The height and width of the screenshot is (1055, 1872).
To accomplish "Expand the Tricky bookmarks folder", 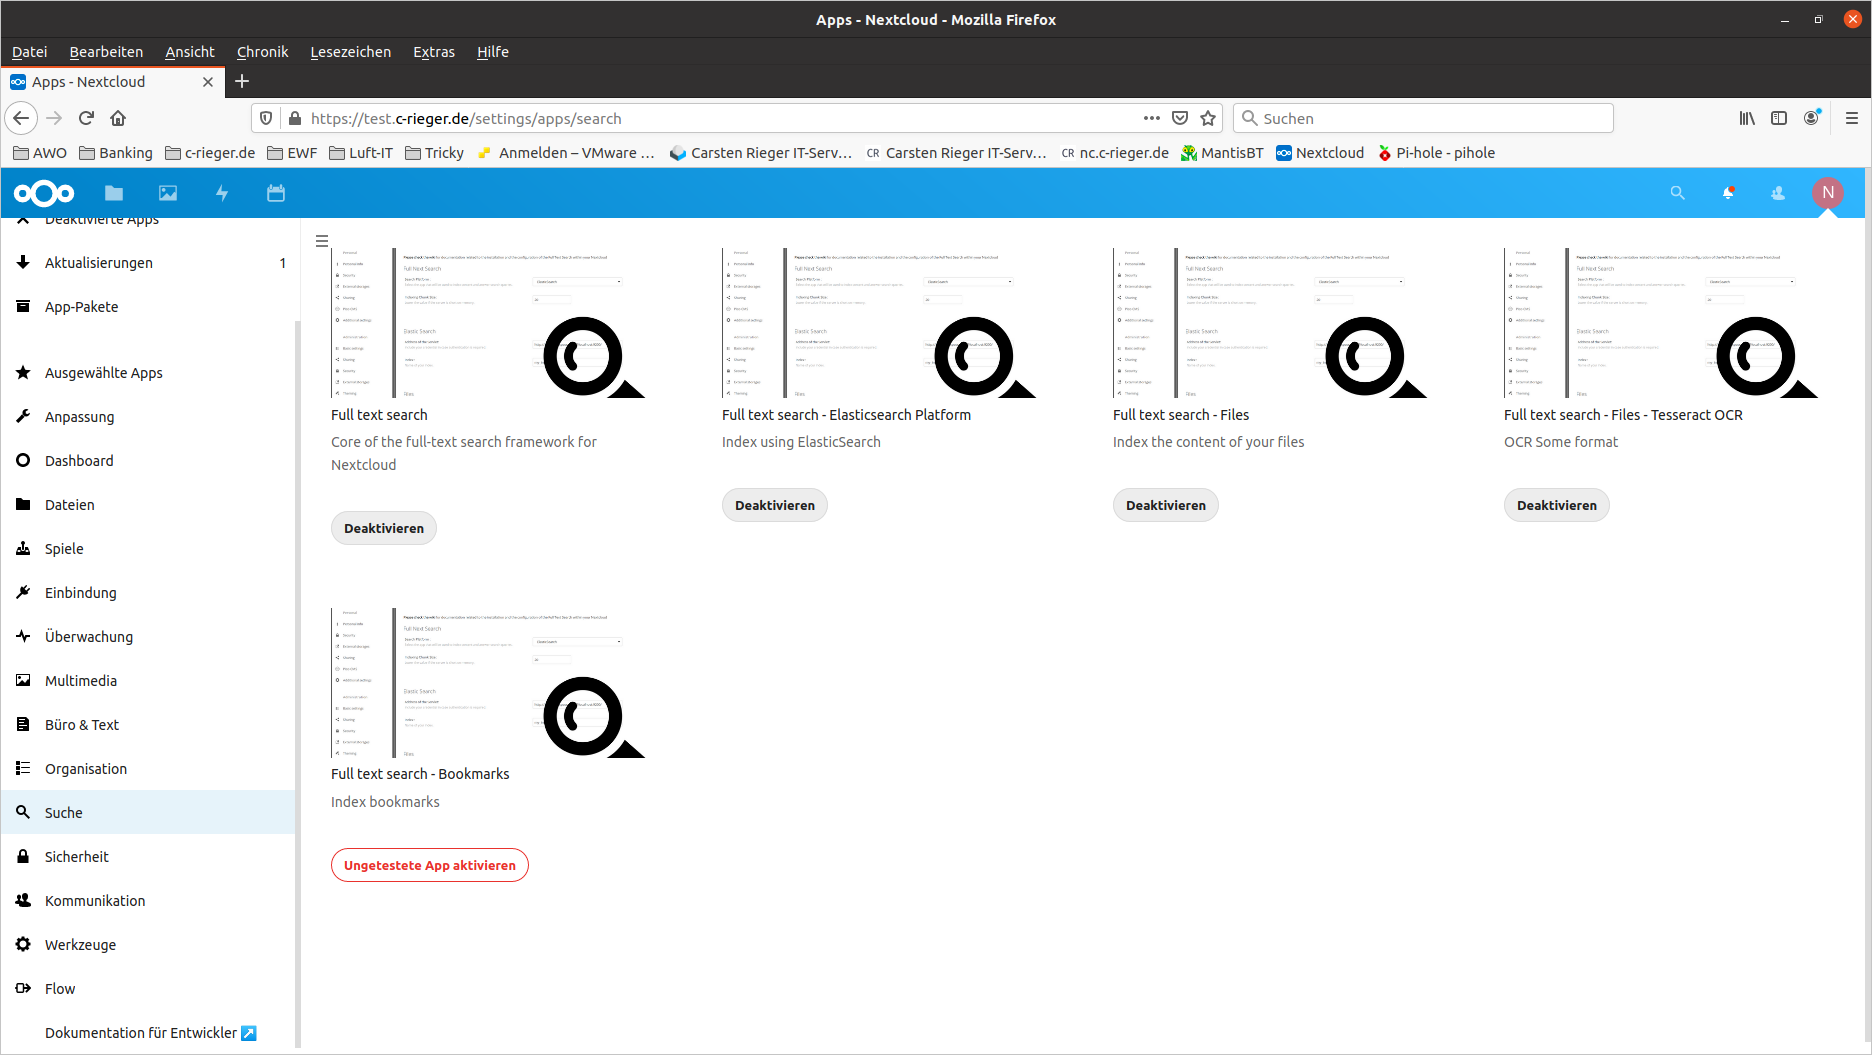I will click(x=434, y=153).
